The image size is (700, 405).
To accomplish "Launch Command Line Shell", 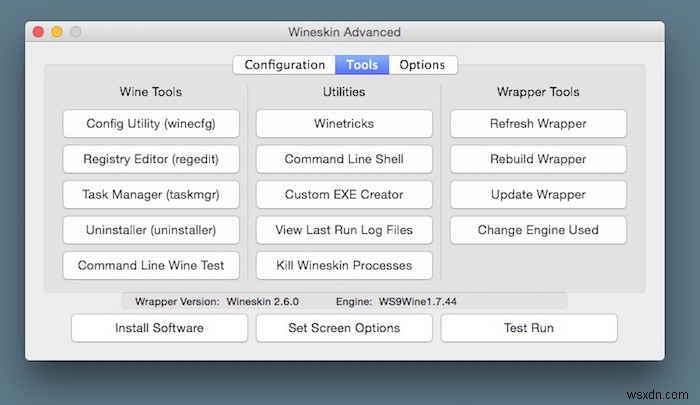I will pos(344,159).
